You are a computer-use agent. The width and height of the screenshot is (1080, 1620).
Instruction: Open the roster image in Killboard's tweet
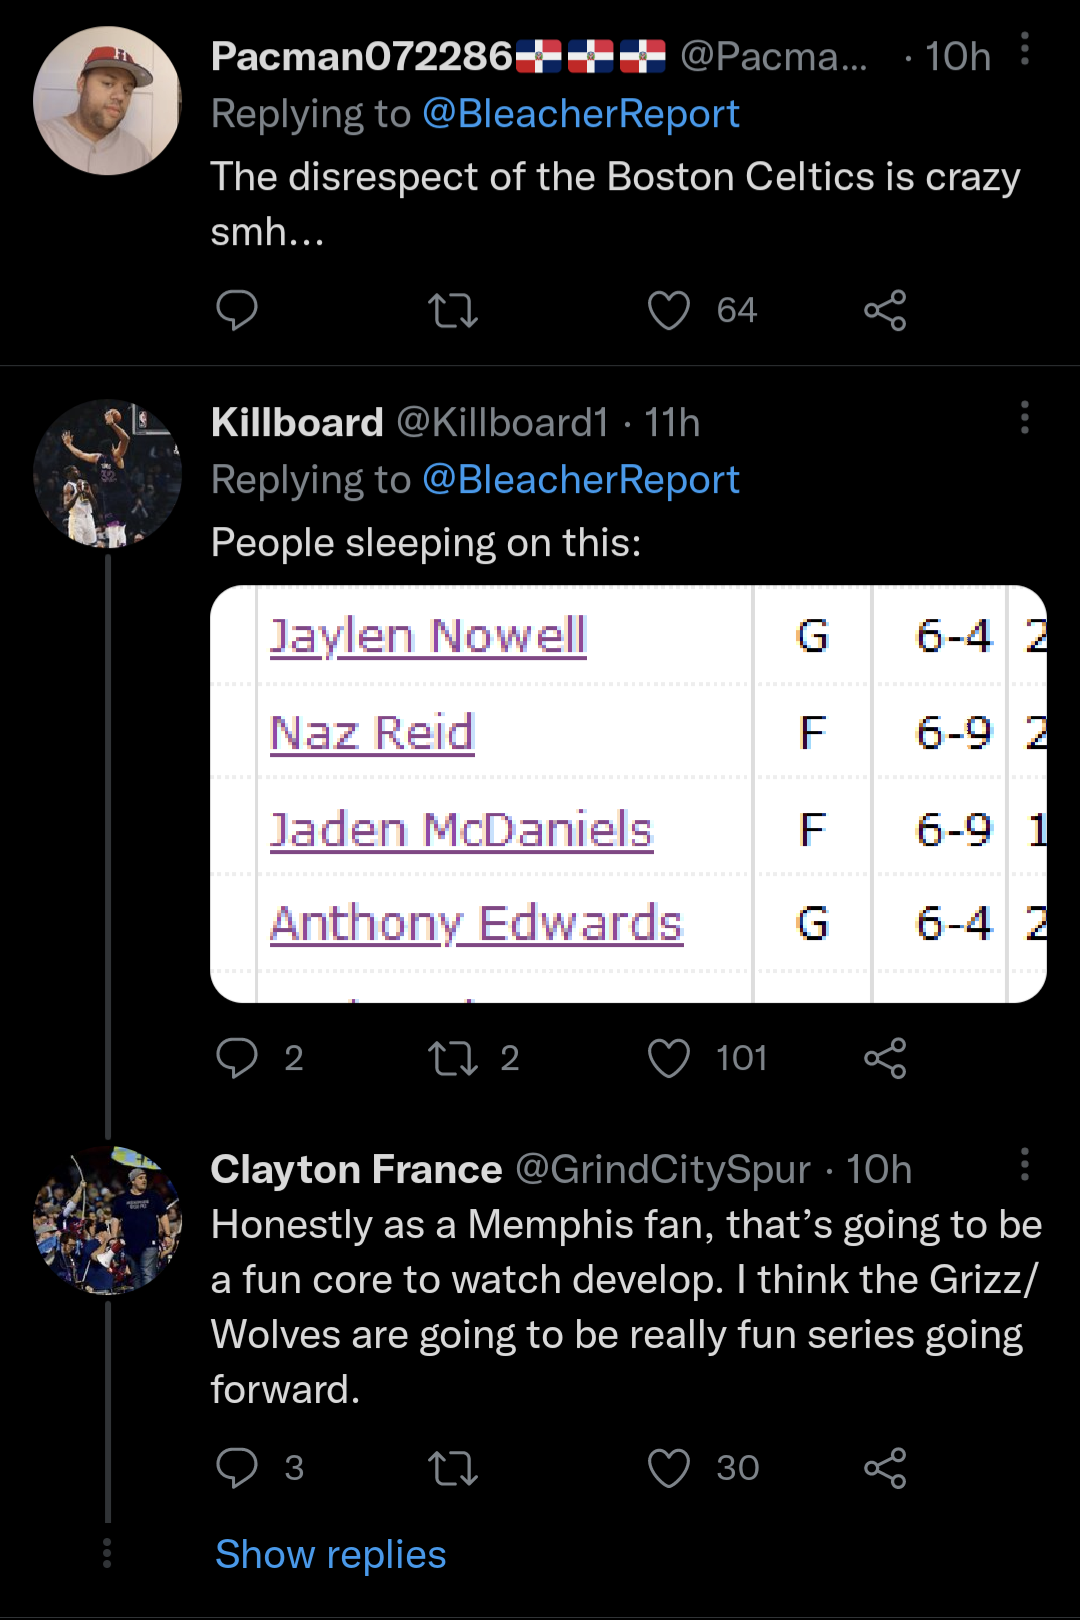[628, 794]
